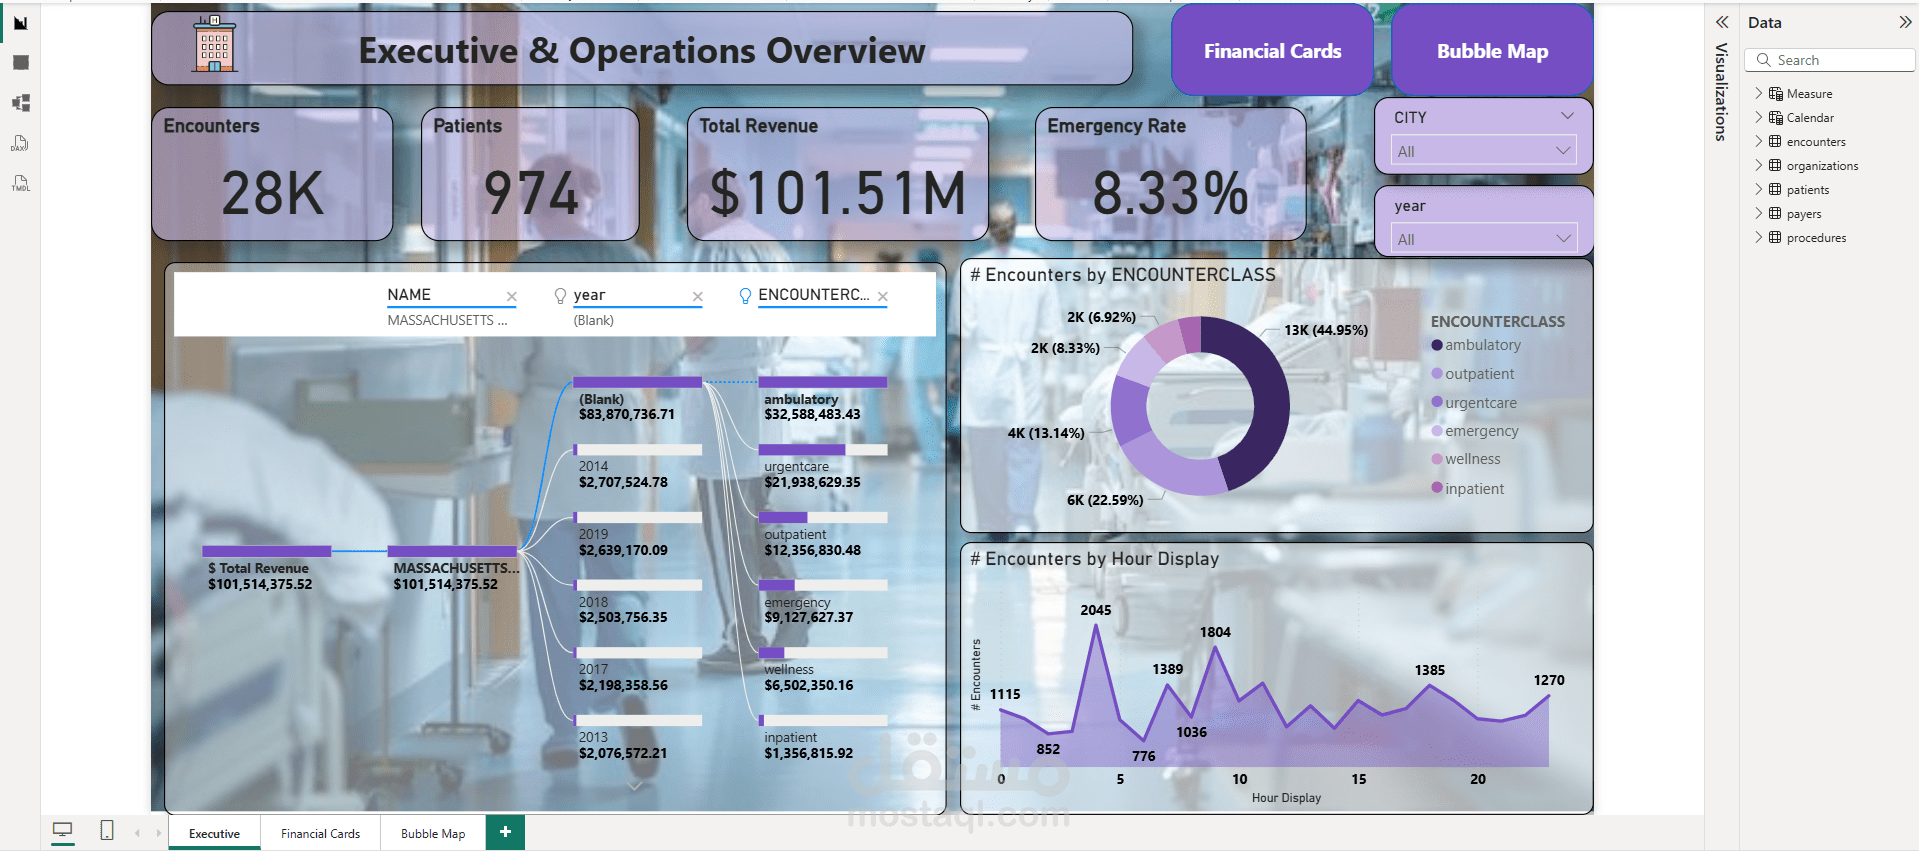Click the hospital building logo icon
Screen dimensions: 1919x851
point(215,44)
